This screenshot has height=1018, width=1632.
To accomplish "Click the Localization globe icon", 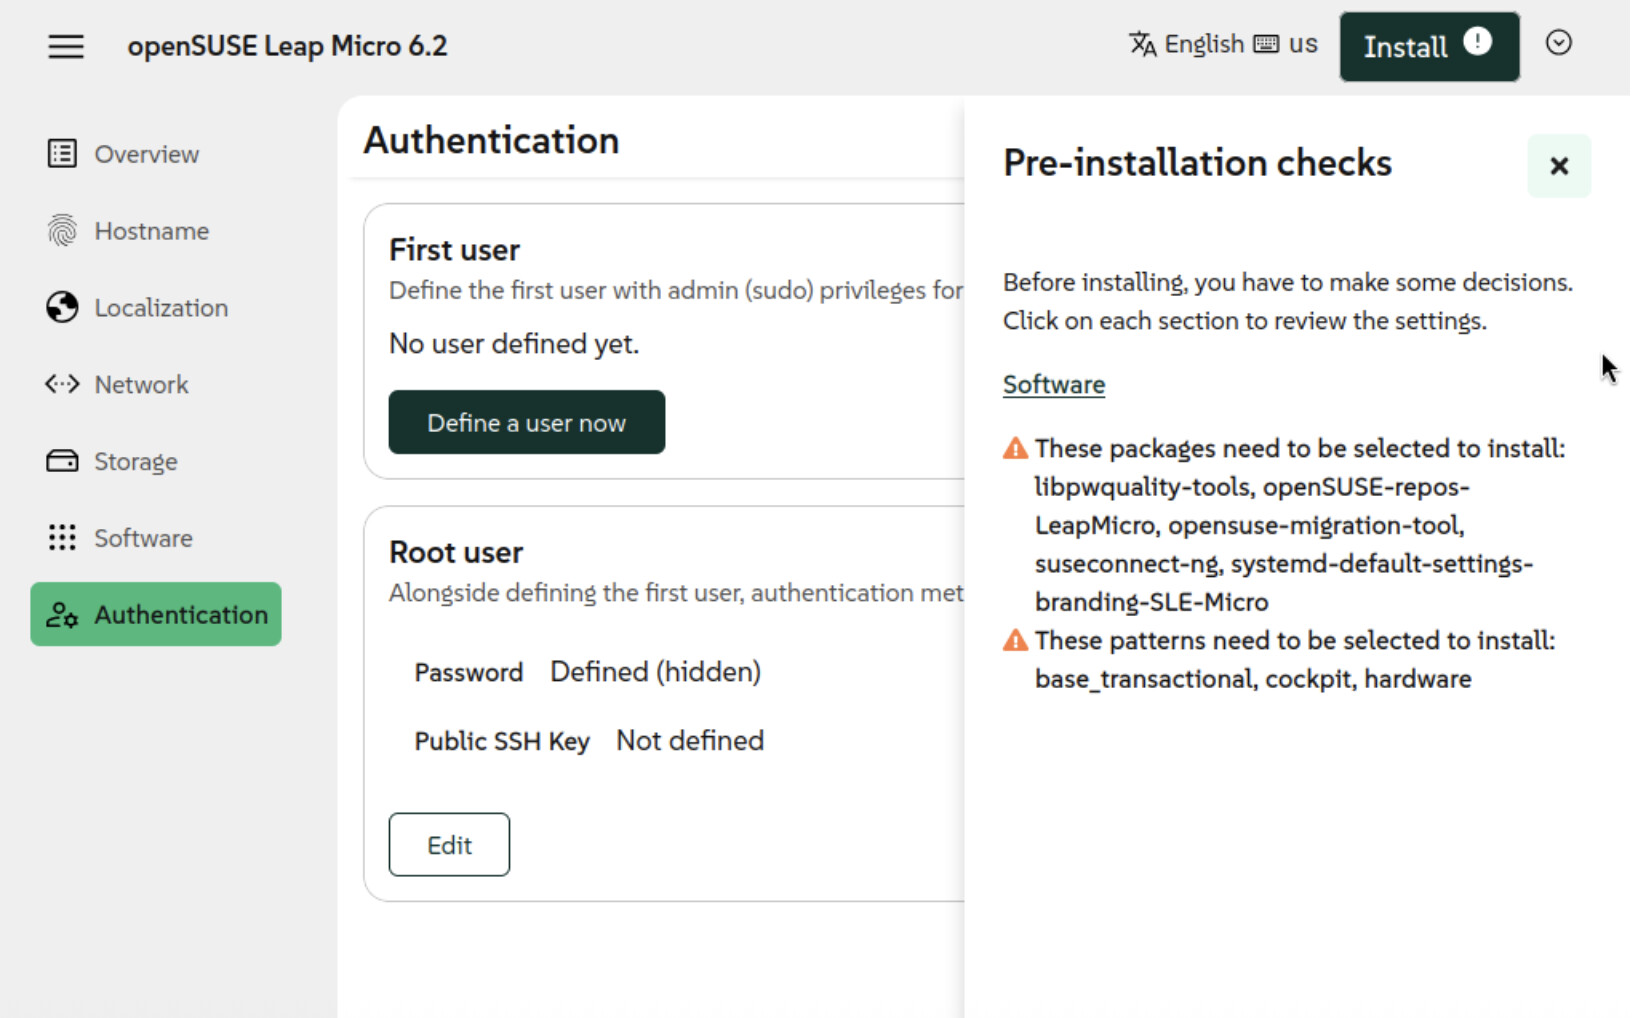I will (x=62, y=308).
